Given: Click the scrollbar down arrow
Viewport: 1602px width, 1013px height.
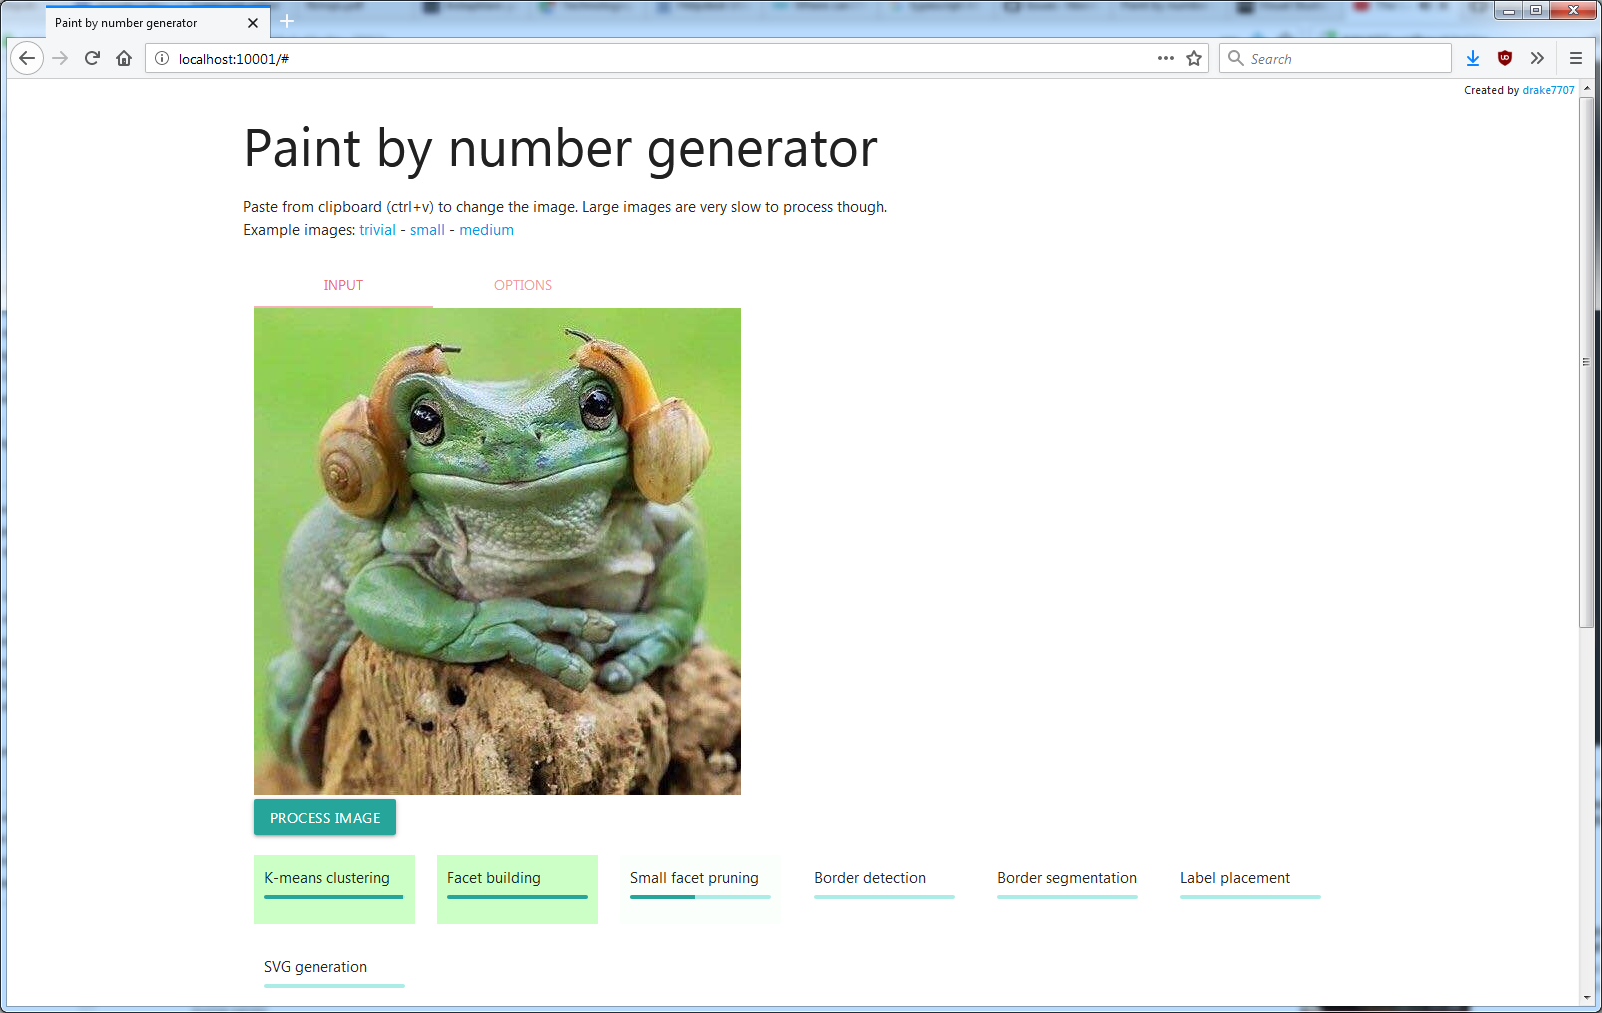Looking at the screenshot, I should pyautogui.click(x=1586, y=998).
